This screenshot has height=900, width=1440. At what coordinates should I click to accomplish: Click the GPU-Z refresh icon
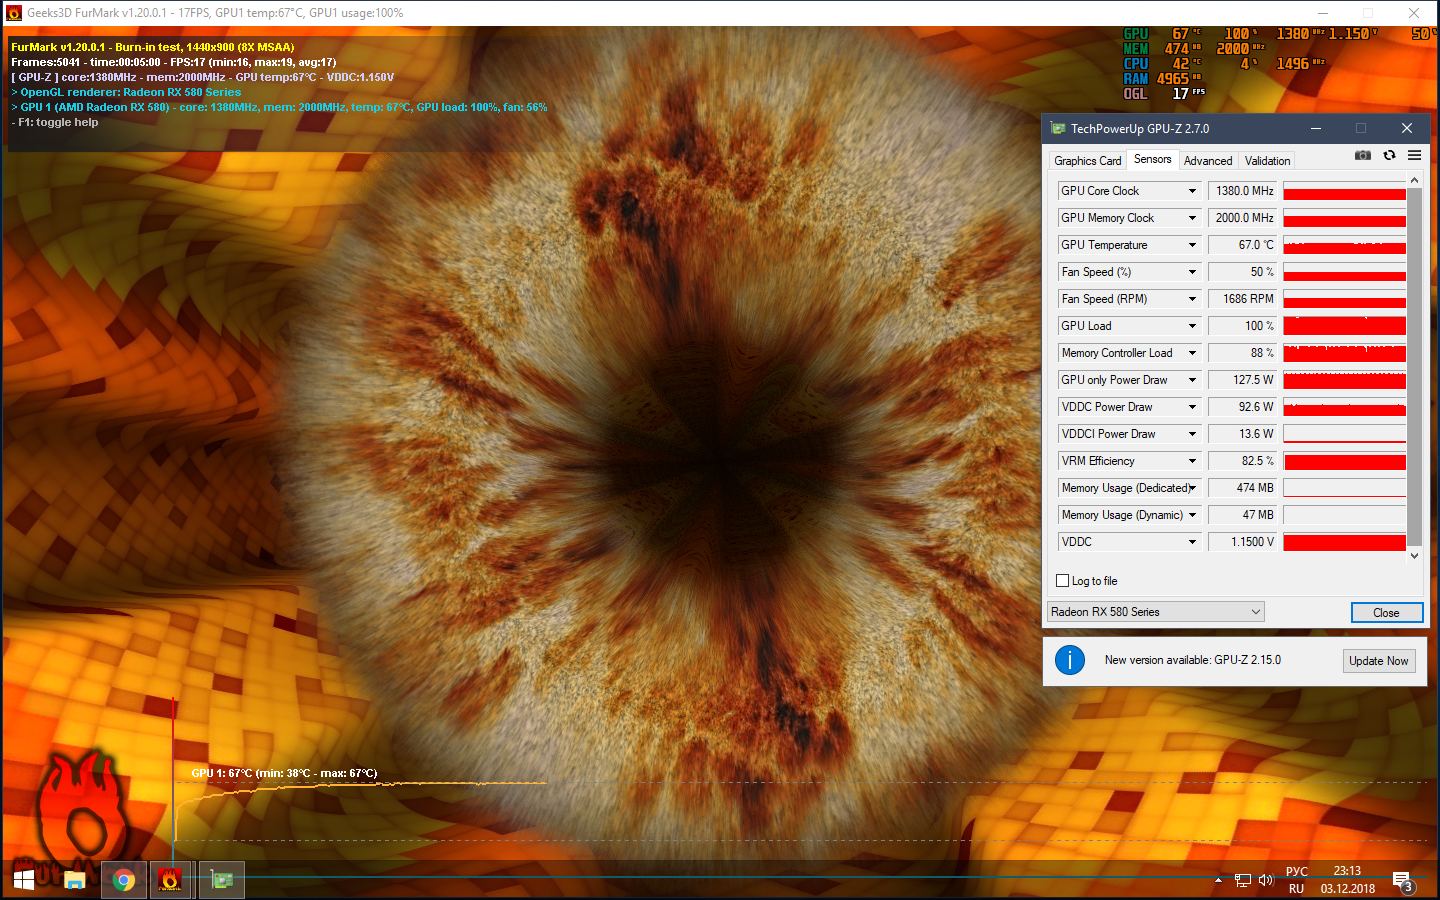(x=1389, y=156)
